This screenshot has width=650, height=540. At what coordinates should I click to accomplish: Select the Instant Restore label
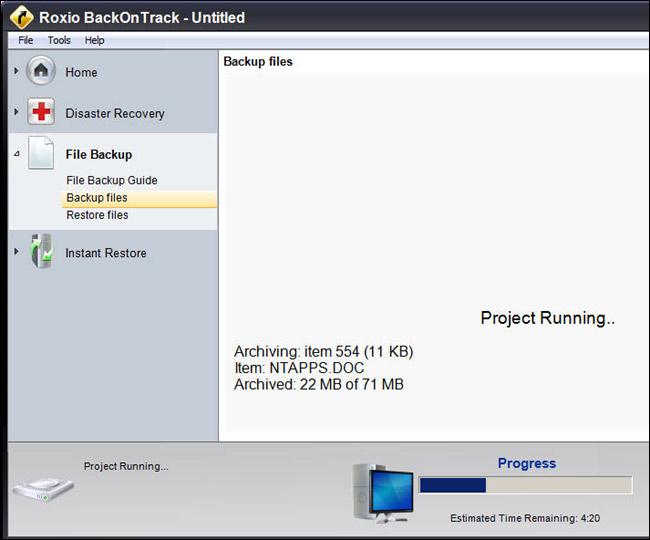[106, 253]
